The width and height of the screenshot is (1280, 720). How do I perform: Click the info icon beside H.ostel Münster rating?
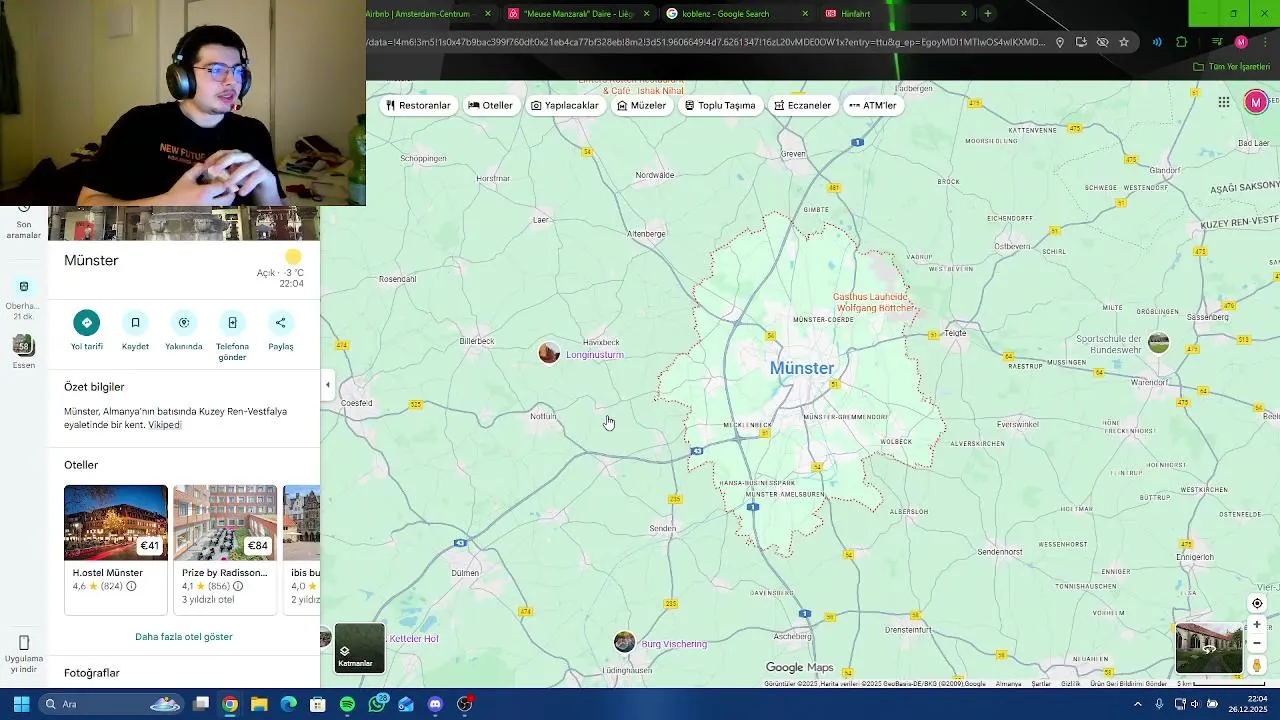131,586
